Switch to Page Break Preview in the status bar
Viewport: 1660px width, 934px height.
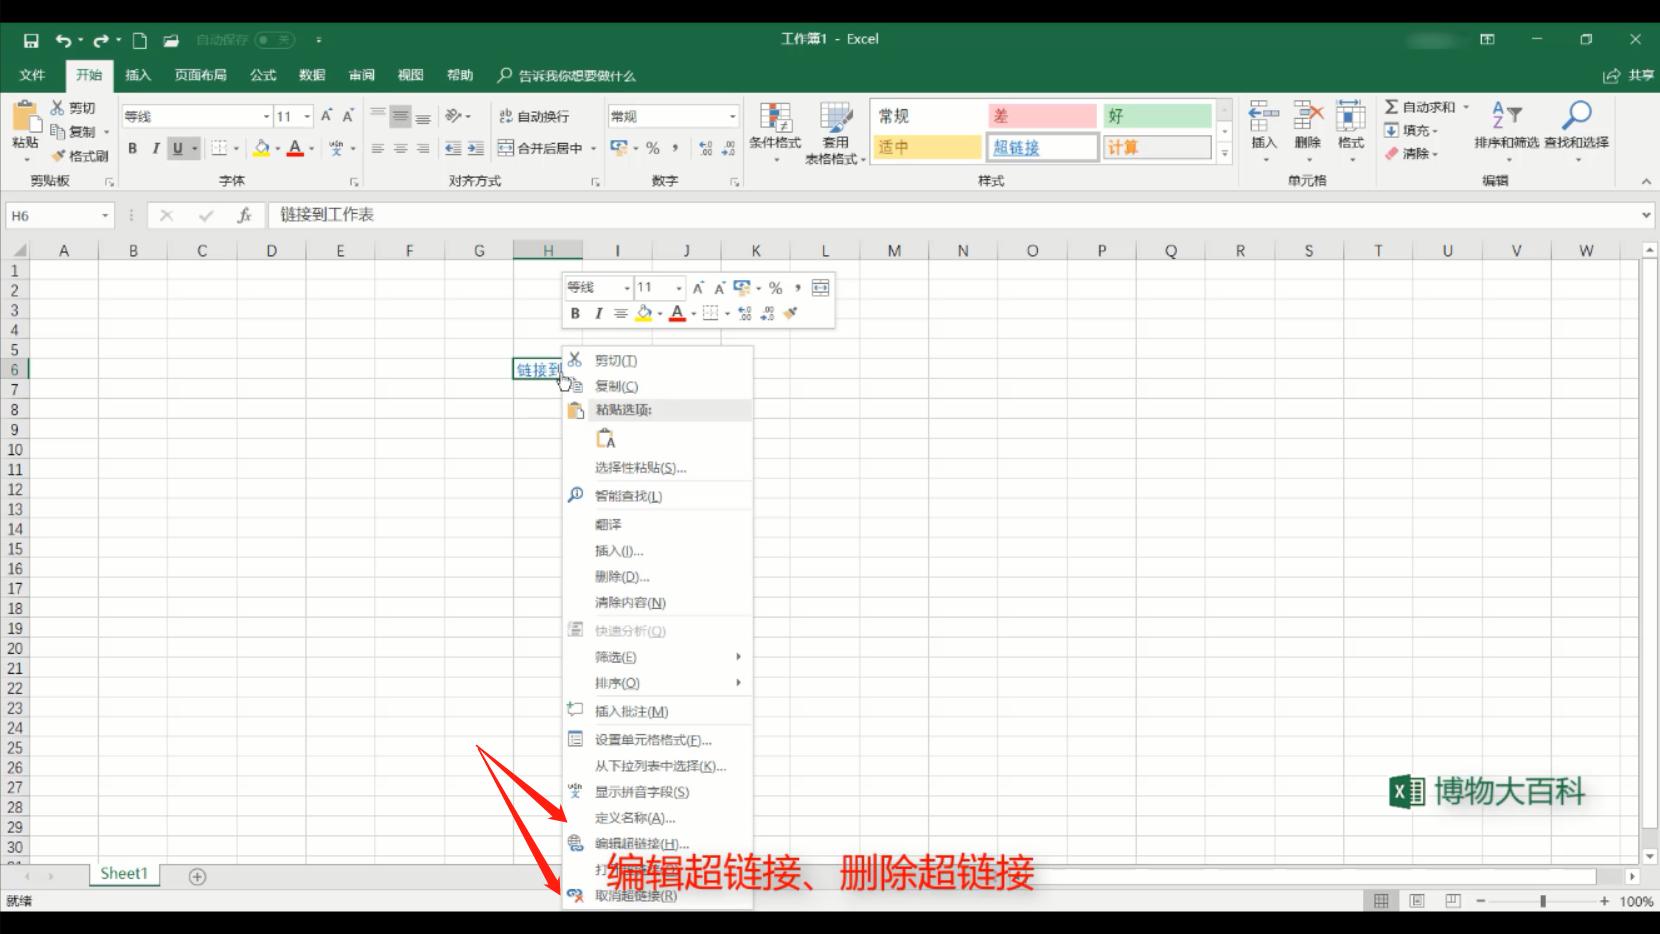(1453, 901)
